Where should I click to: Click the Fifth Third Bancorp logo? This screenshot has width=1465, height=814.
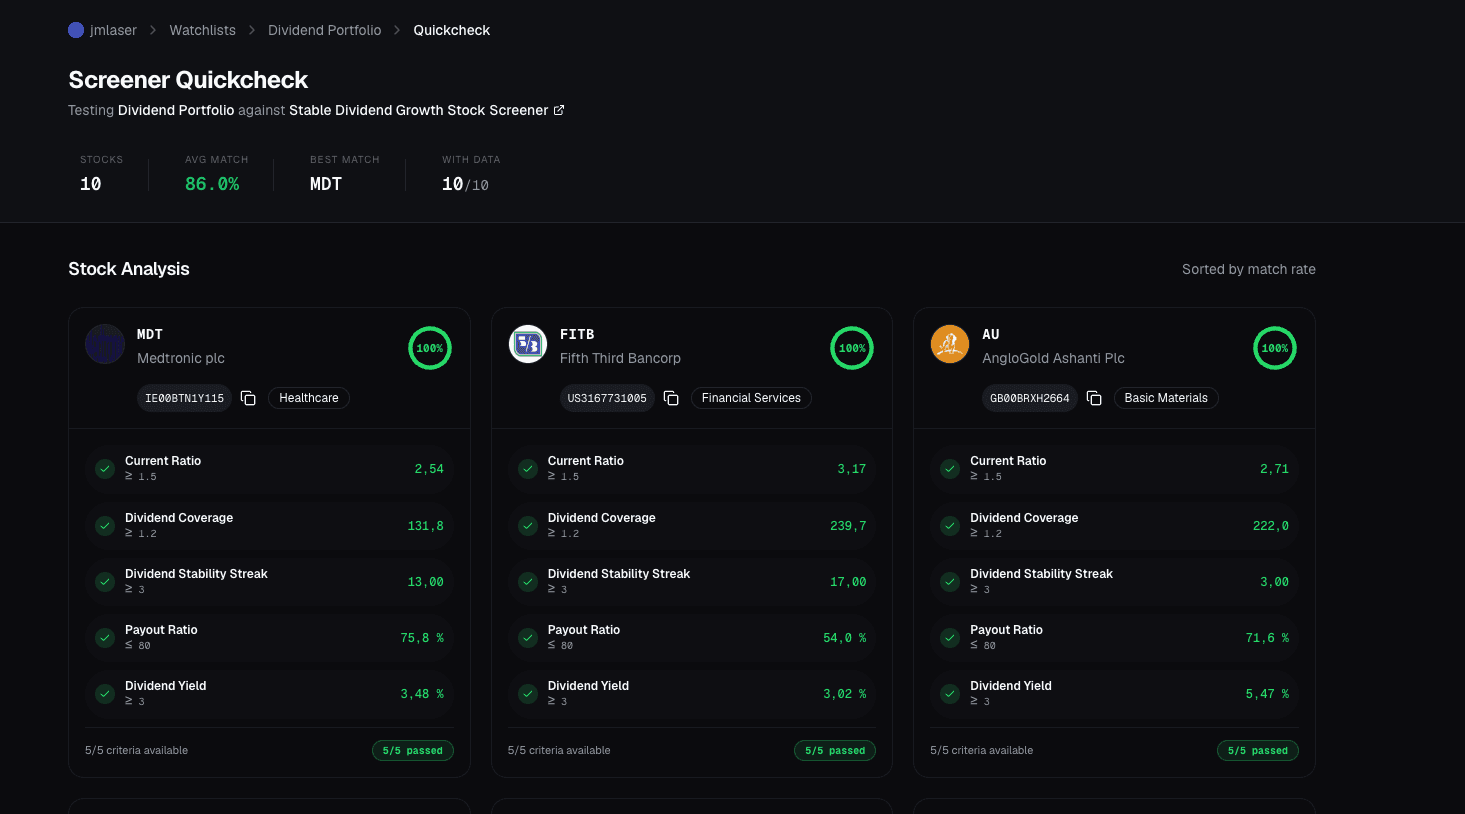tap(528, 344)
